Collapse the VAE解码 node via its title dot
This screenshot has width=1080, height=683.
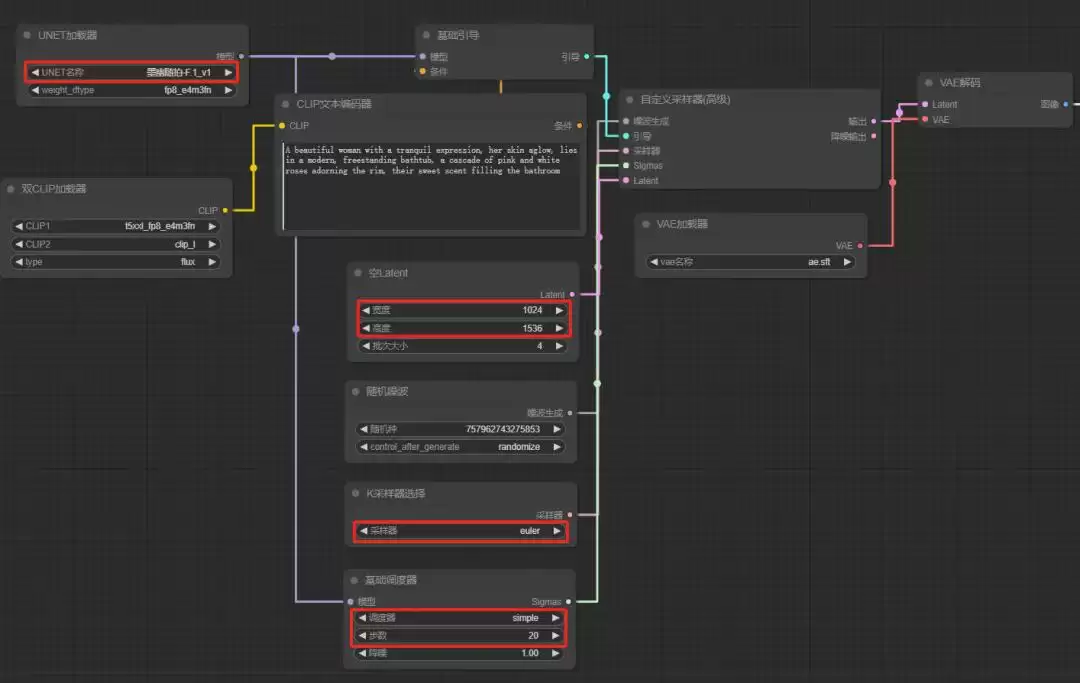pos(928,83)
